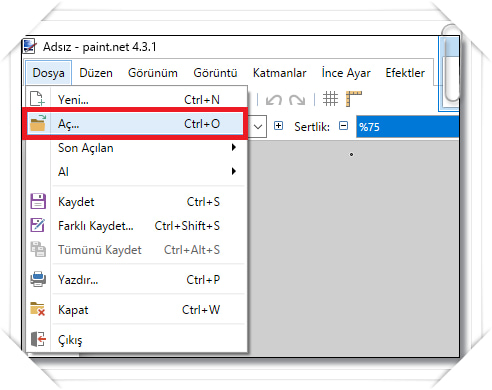Click the Sertlik %75 value field
The image size is (492, 390).
pyautogui.click(x=407, y=127)
